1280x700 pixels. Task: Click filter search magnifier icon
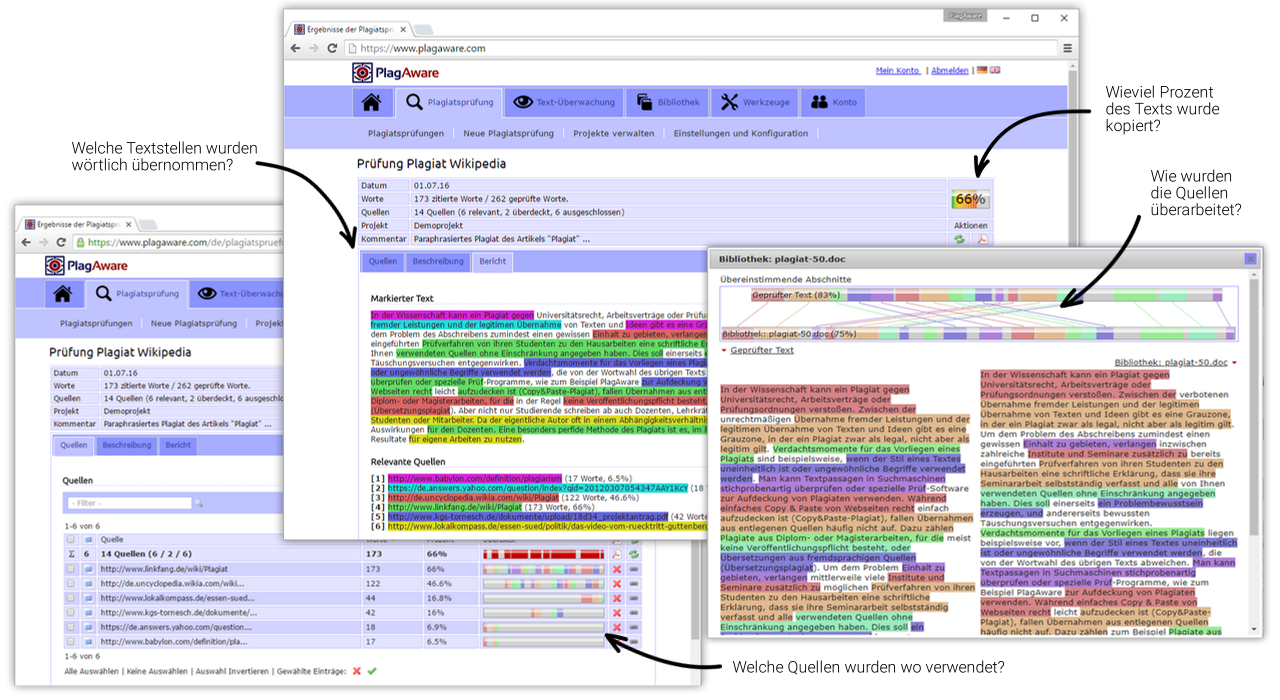pyautogui.click(x=199, y=503)
